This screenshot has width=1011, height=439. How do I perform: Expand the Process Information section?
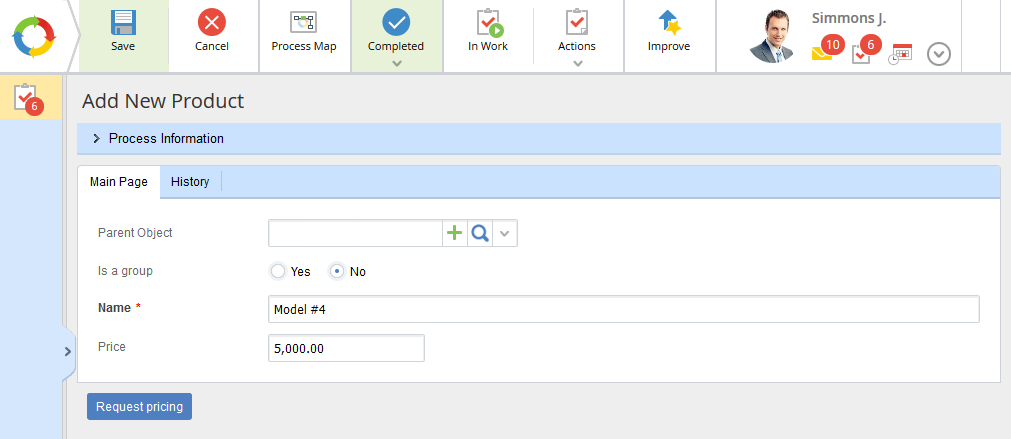point(97,139)
